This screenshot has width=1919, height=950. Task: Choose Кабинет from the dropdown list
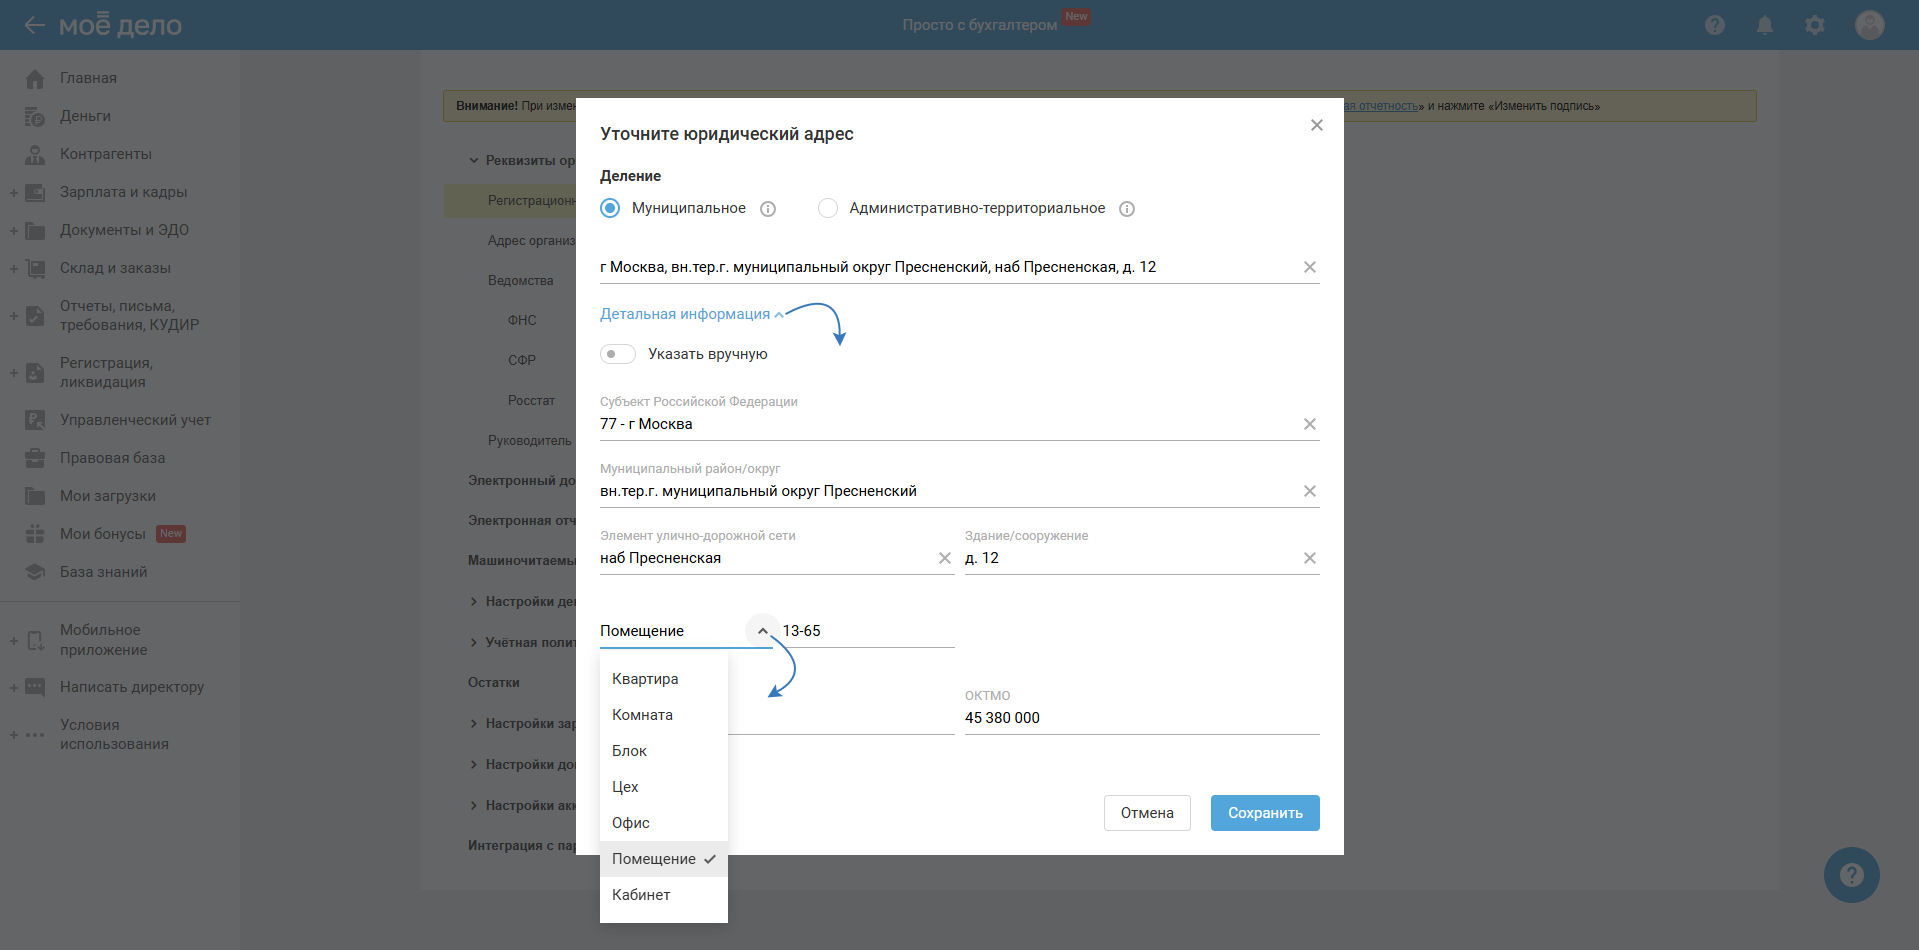click(x=664, y=895)
